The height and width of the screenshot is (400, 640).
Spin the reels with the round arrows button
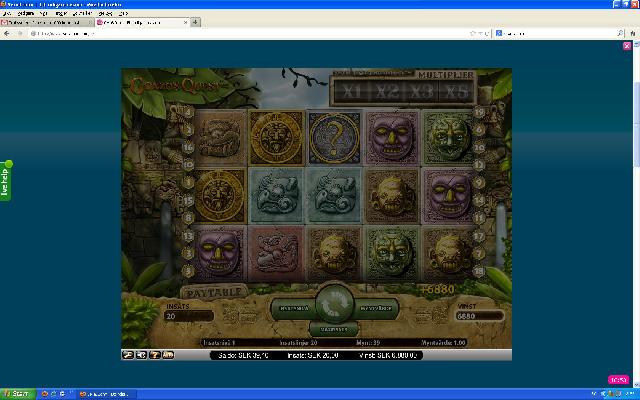(x=334, y=304)
